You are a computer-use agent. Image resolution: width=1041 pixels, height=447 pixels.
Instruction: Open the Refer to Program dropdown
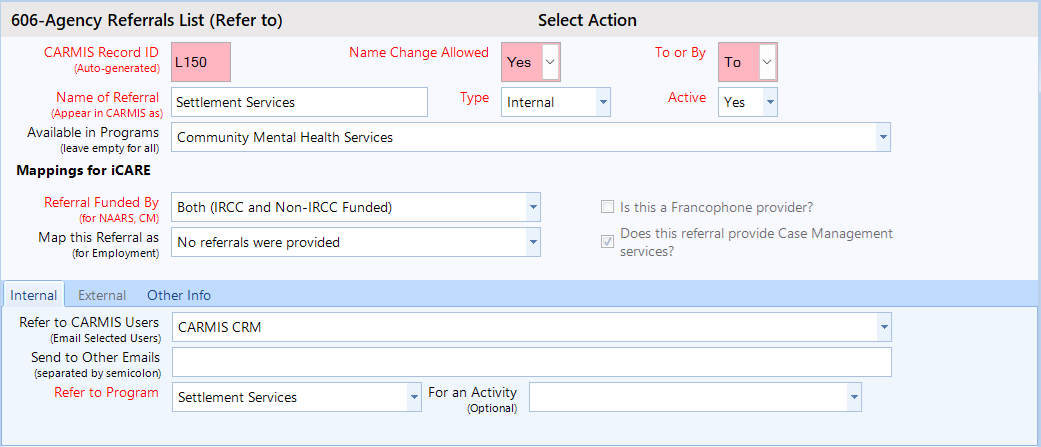point(414,397)
